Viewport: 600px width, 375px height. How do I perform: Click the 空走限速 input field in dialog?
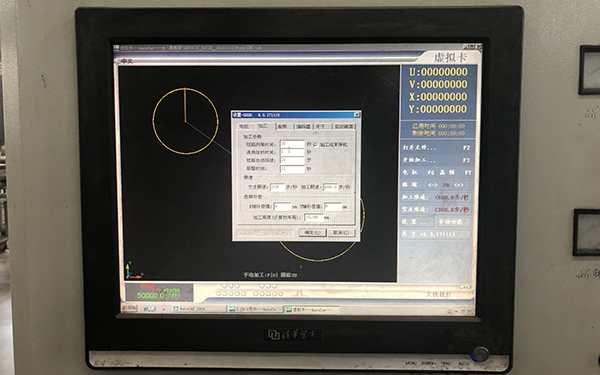(x=277, y=187)
